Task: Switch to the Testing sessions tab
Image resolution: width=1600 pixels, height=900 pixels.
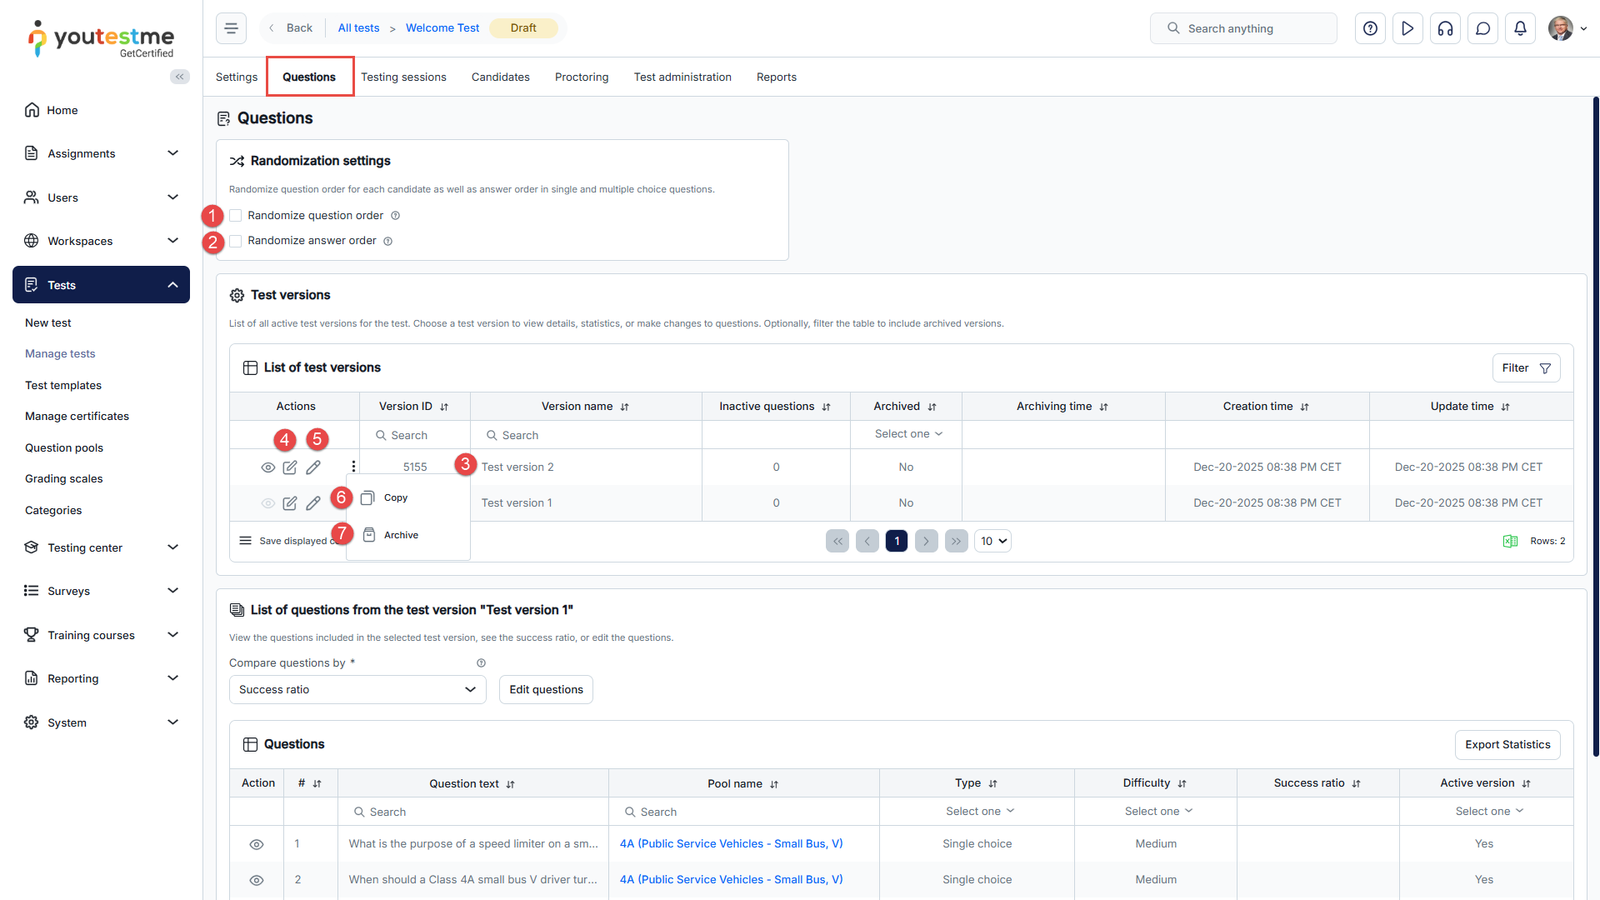Action: coord(403,77)
